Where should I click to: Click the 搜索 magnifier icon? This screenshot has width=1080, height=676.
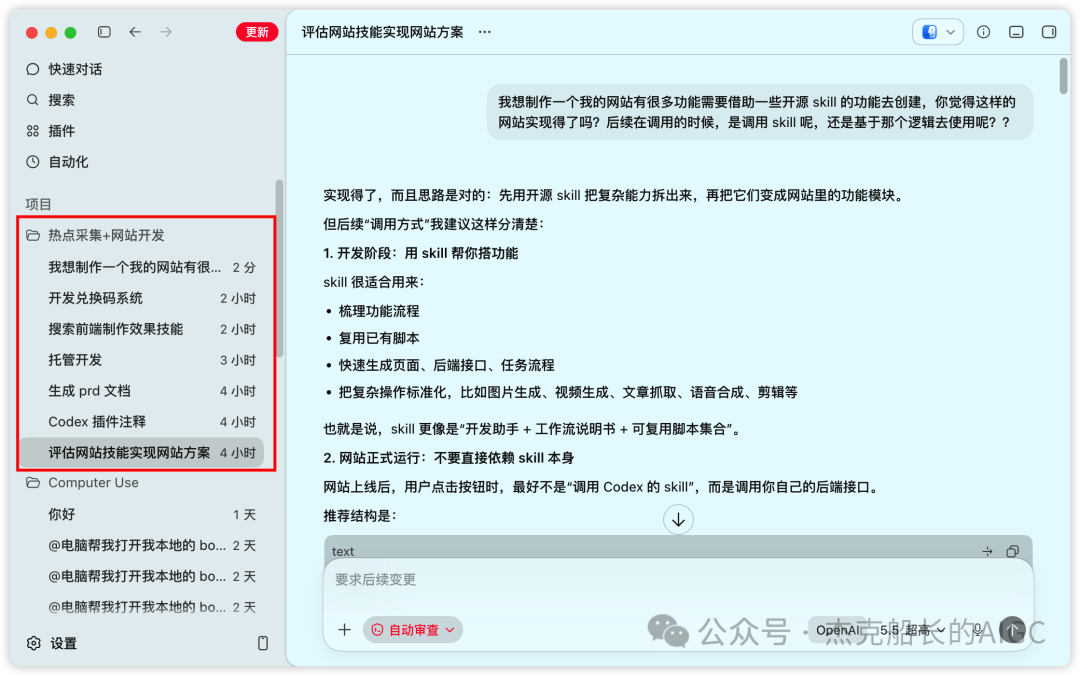click(x=32, y=100)
